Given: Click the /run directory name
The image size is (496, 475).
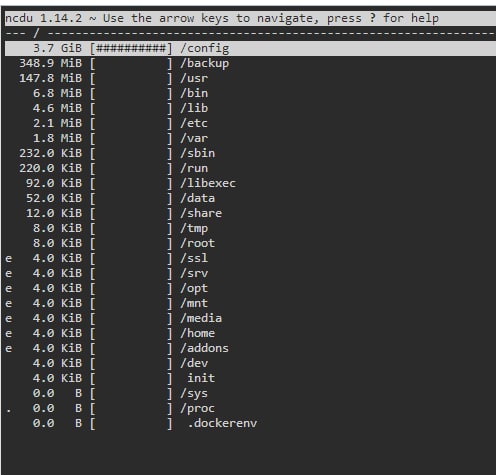Looking at the screenshot, I should pos(194,168).
